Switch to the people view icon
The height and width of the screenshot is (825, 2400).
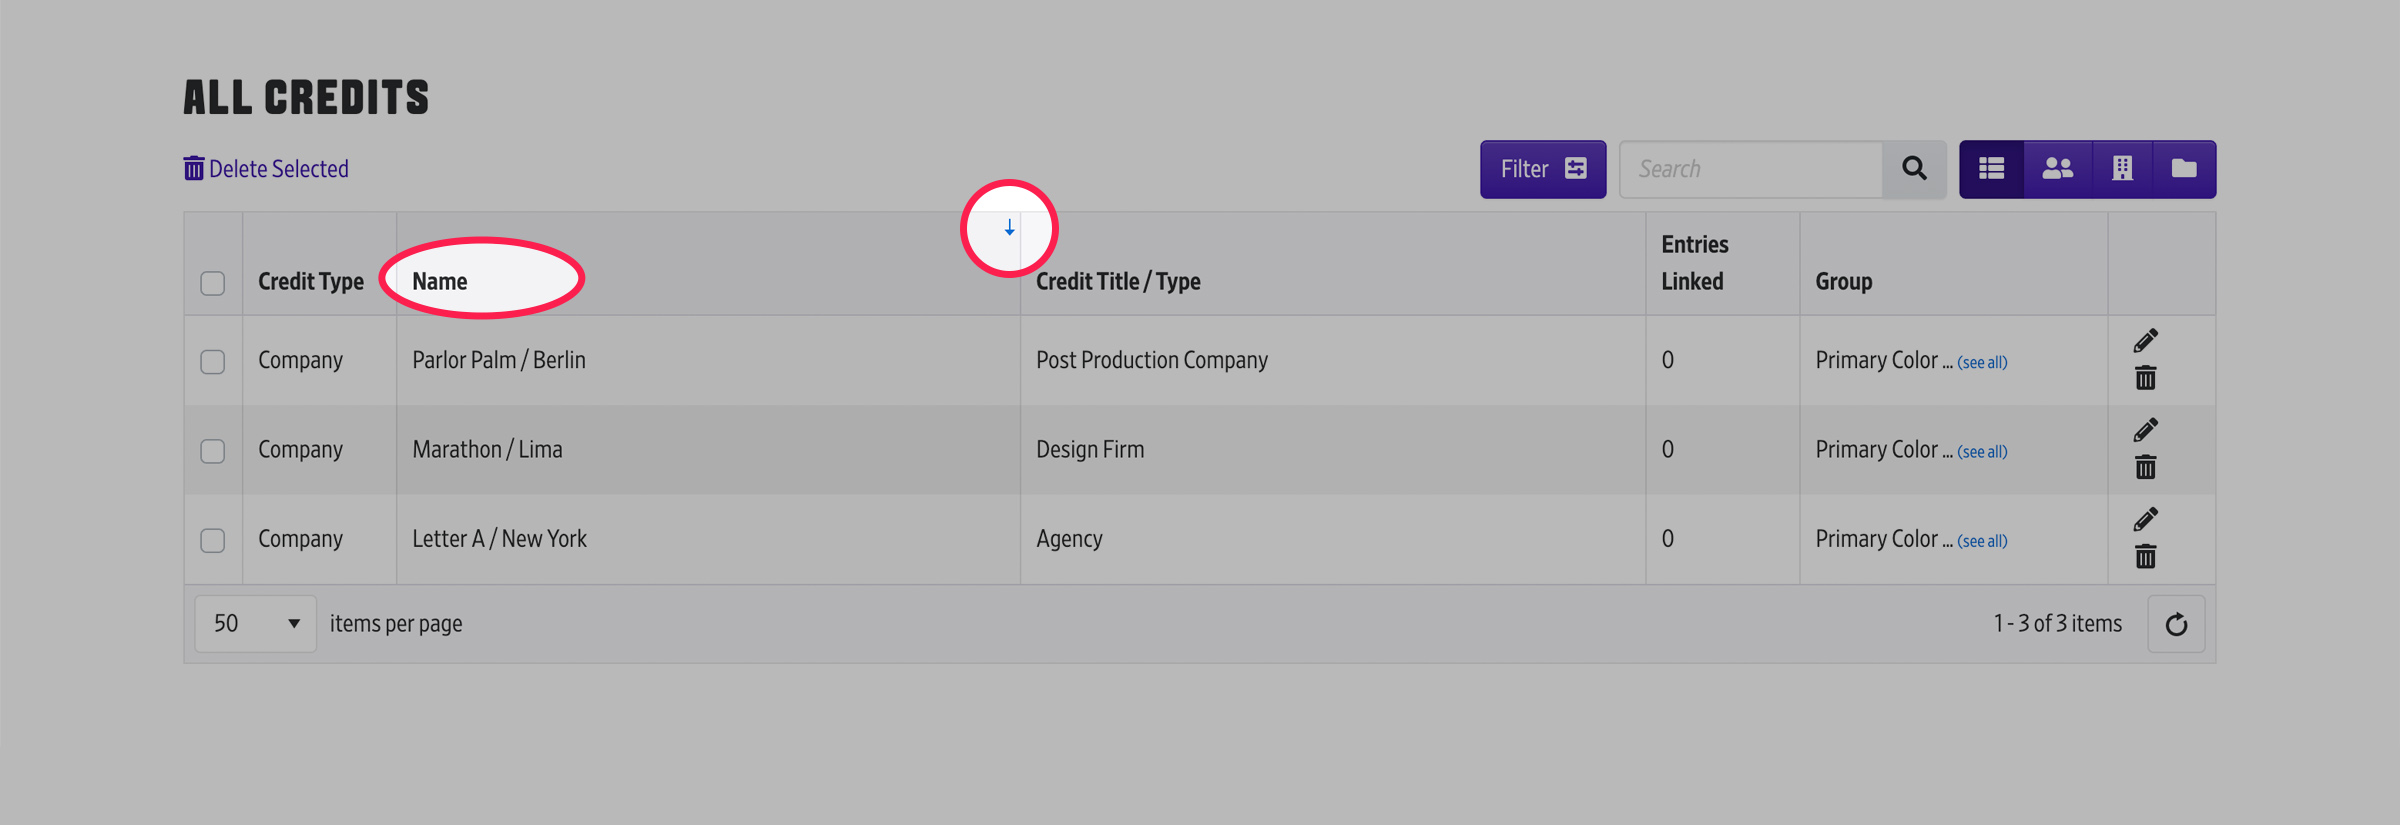[x=2056, y=169]
